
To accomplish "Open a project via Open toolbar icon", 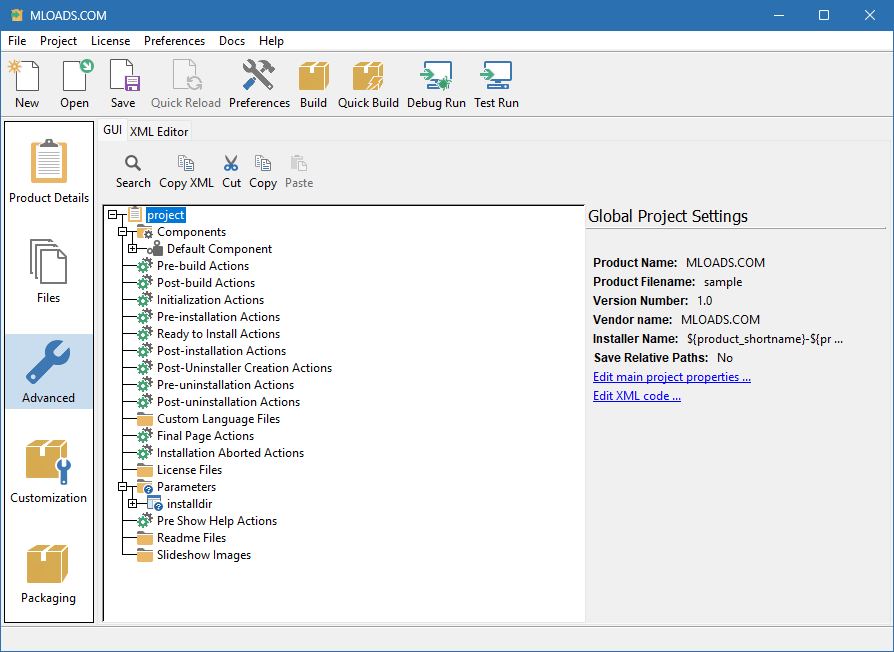I will click(76, 76).
